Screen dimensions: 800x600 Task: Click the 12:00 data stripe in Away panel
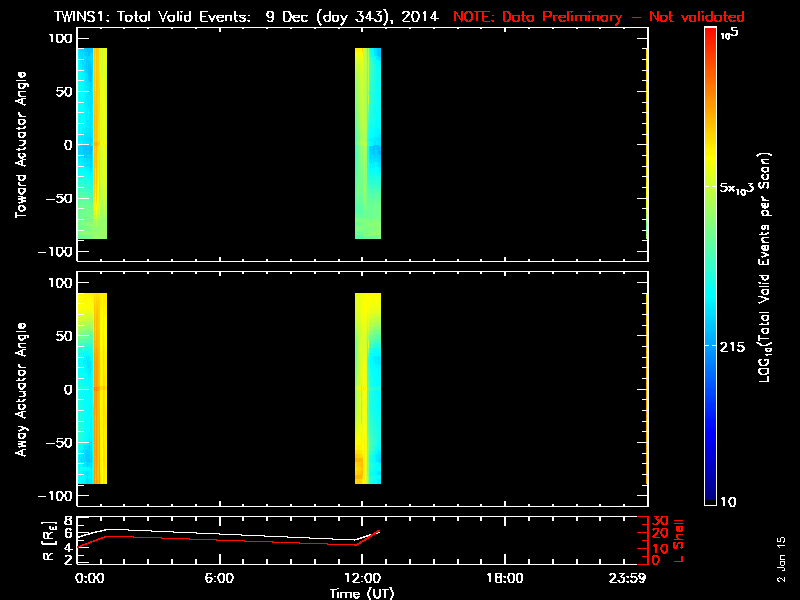tap(368, 388)
